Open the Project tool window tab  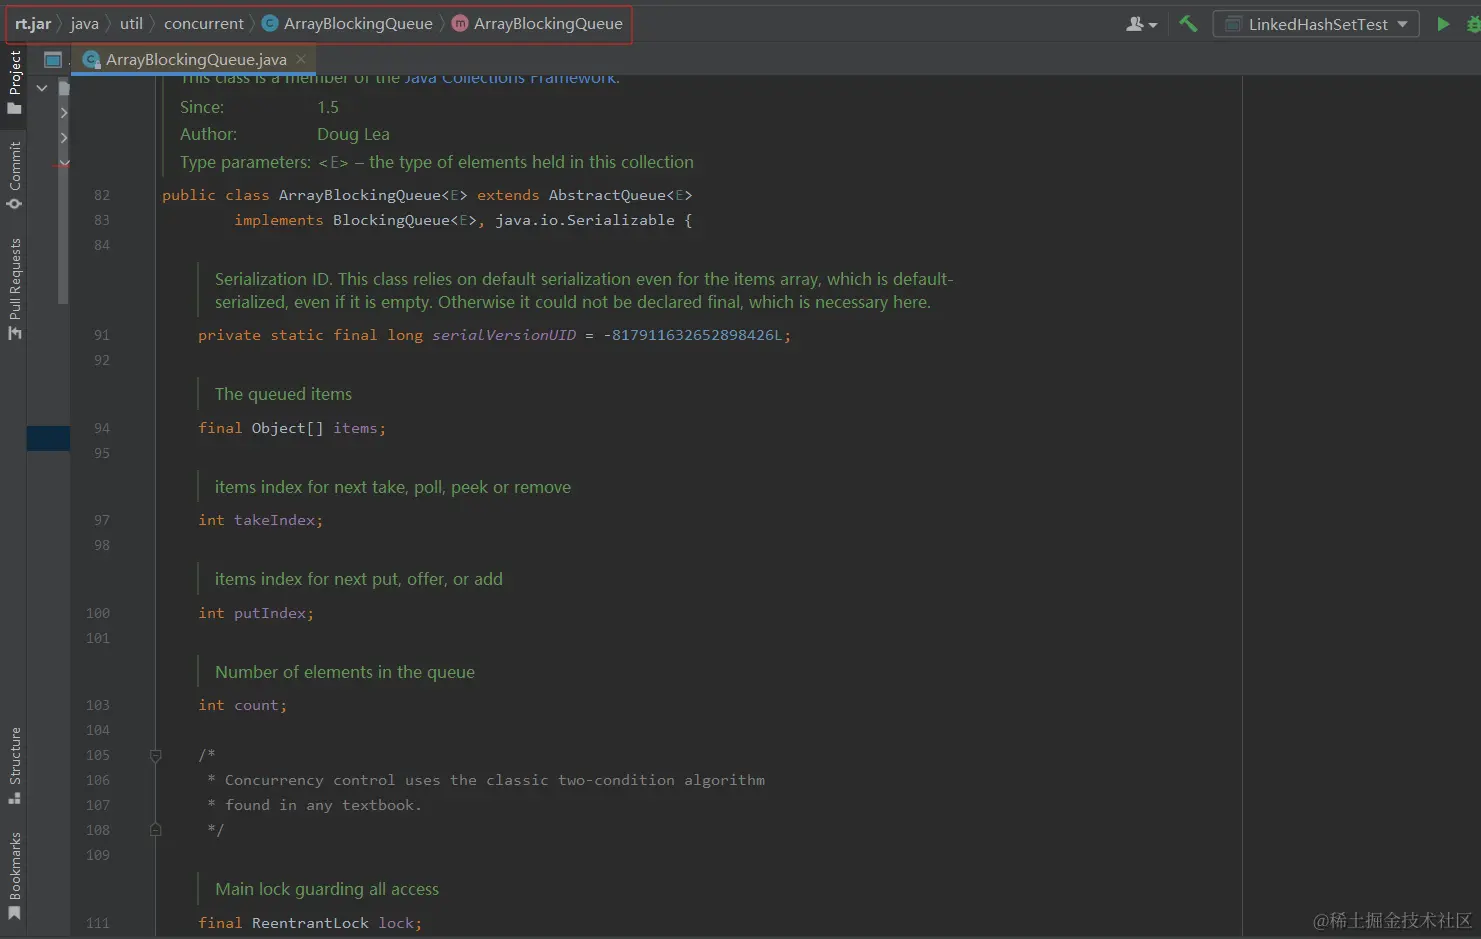[14, 82]
